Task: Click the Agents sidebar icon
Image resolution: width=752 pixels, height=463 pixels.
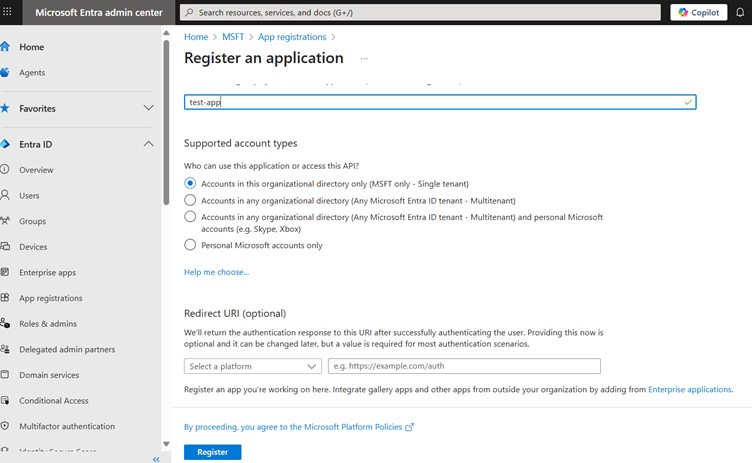Action: click(x=5, y=72)
